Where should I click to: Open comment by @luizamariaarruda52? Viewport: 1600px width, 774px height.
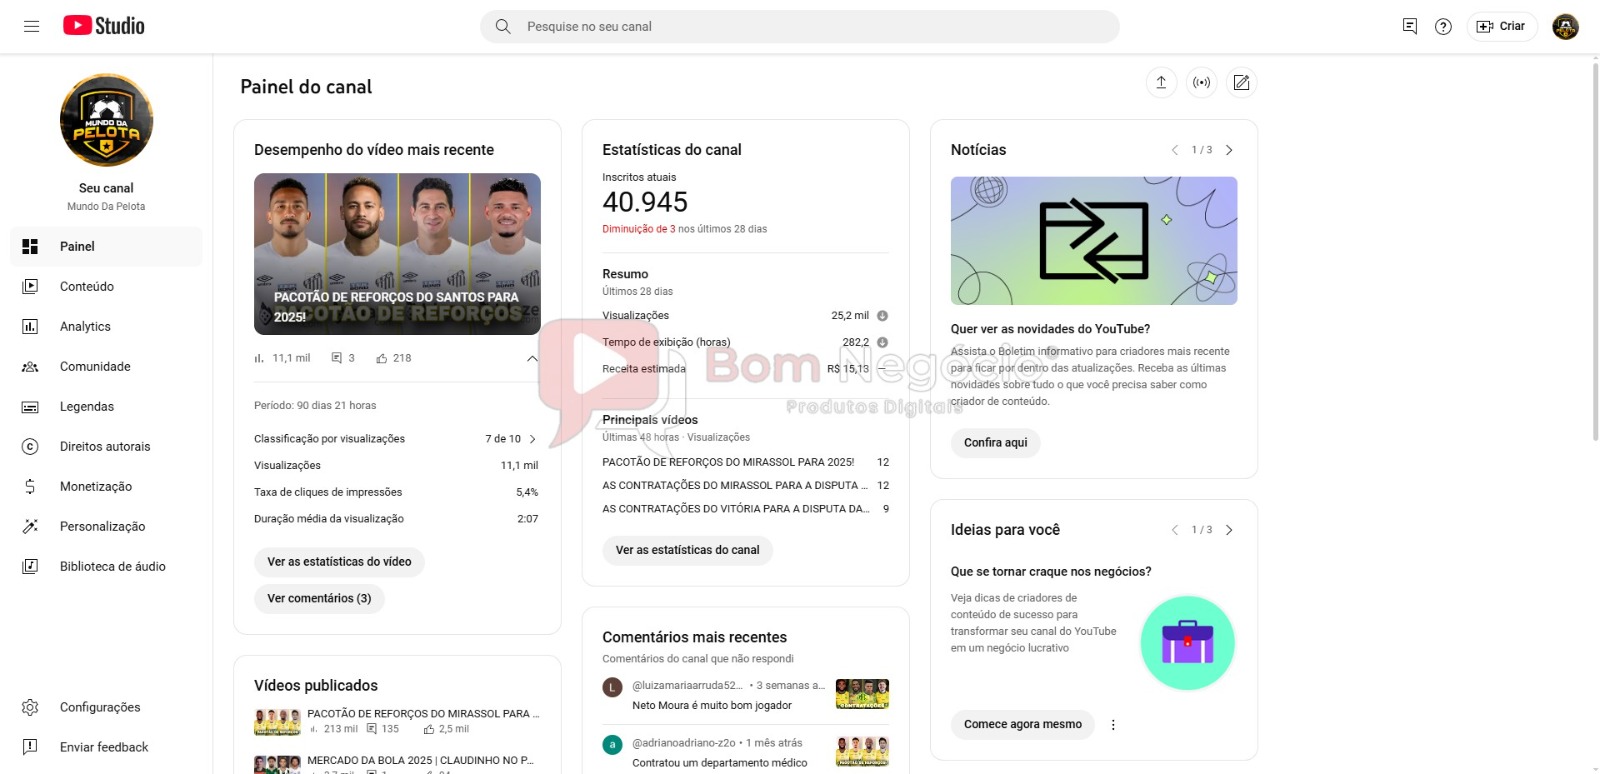pos(745,695)
